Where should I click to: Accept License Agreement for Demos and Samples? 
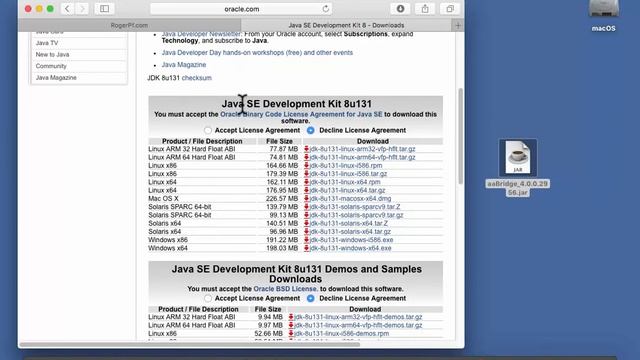[208, 298]
